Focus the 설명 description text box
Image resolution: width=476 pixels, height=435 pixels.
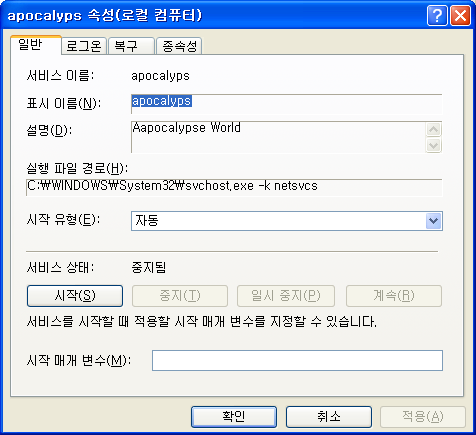(x=278, y=137)
